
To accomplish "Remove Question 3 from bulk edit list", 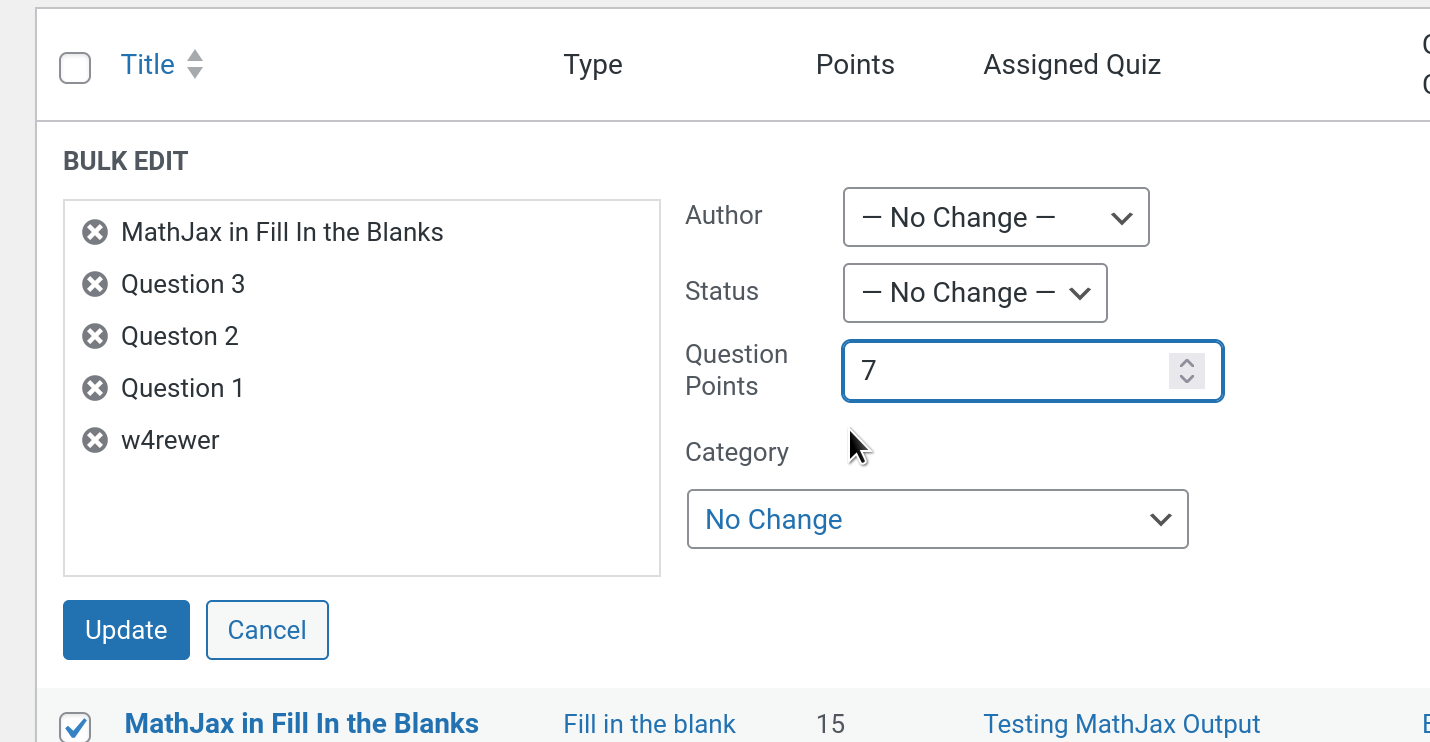I will pyautogui.click(x=94, y=285).
